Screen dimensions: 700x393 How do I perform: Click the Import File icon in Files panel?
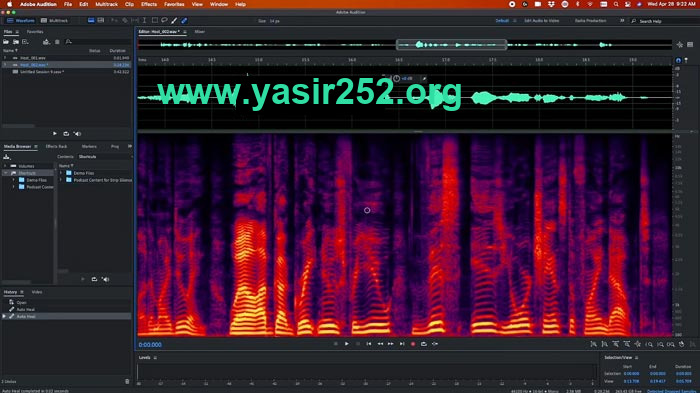[x=16, y=42]
